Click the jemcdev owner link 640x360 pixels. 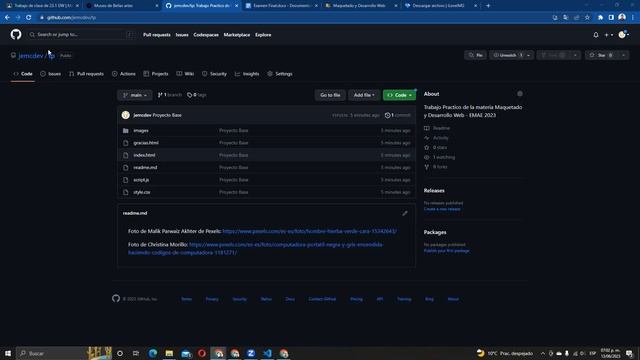pyautogui.click(x=31, y=56)
